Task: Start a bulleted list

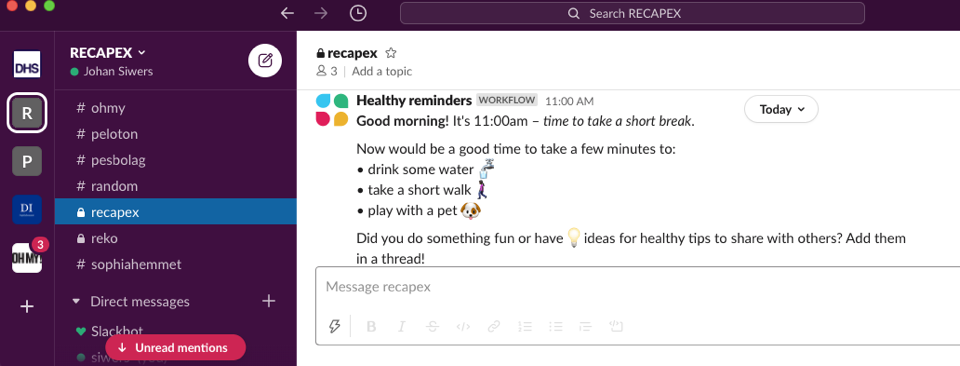Action: (x=555, y=326)
